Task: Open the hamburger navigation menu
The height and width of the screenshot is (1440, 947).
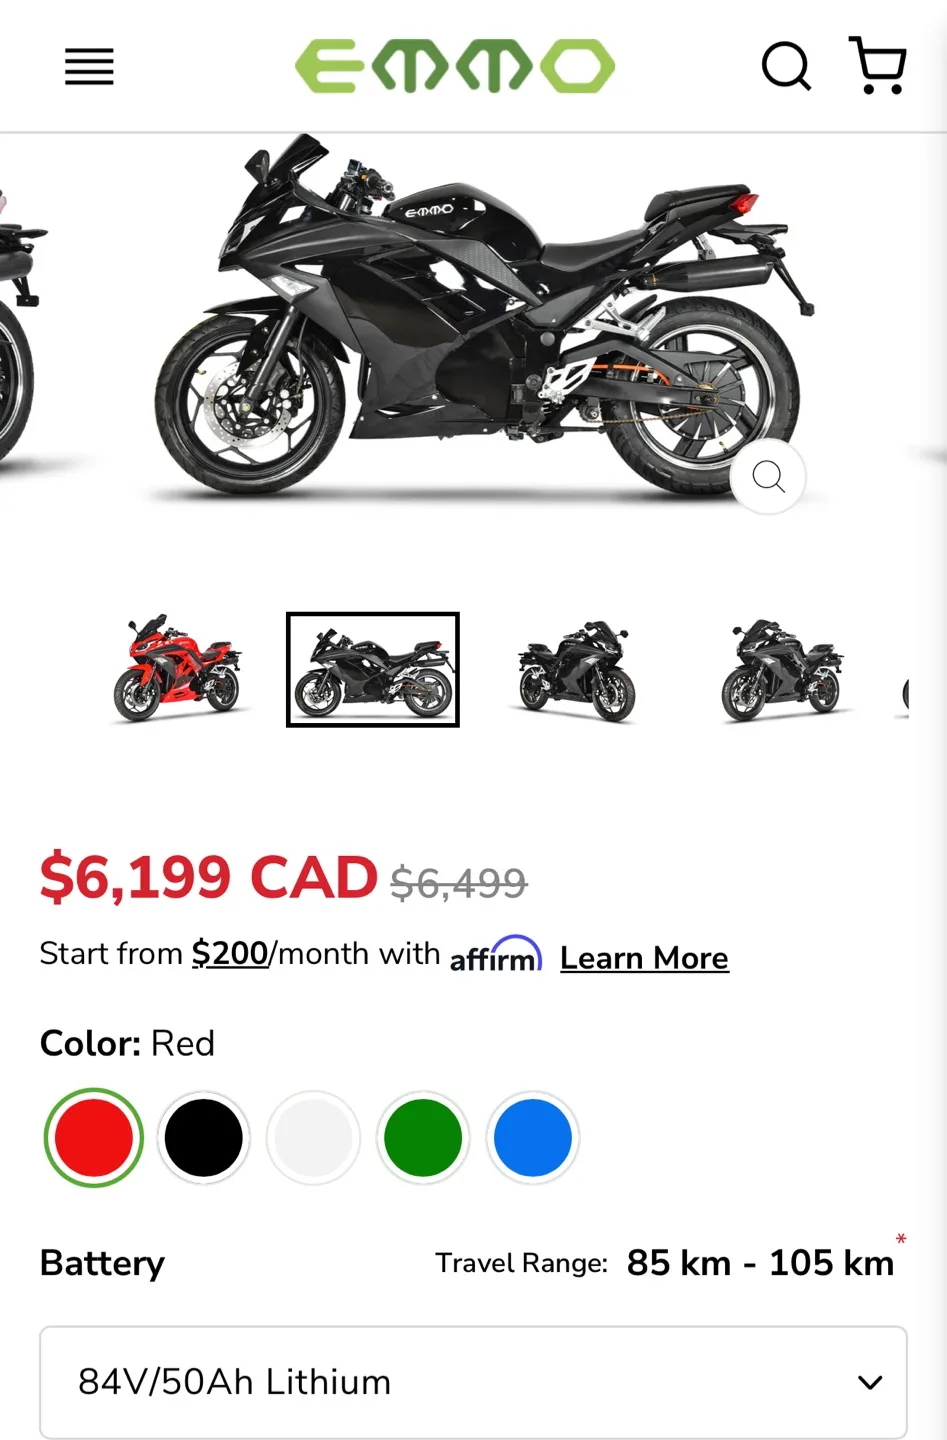Action: click(x=89, y=67)
